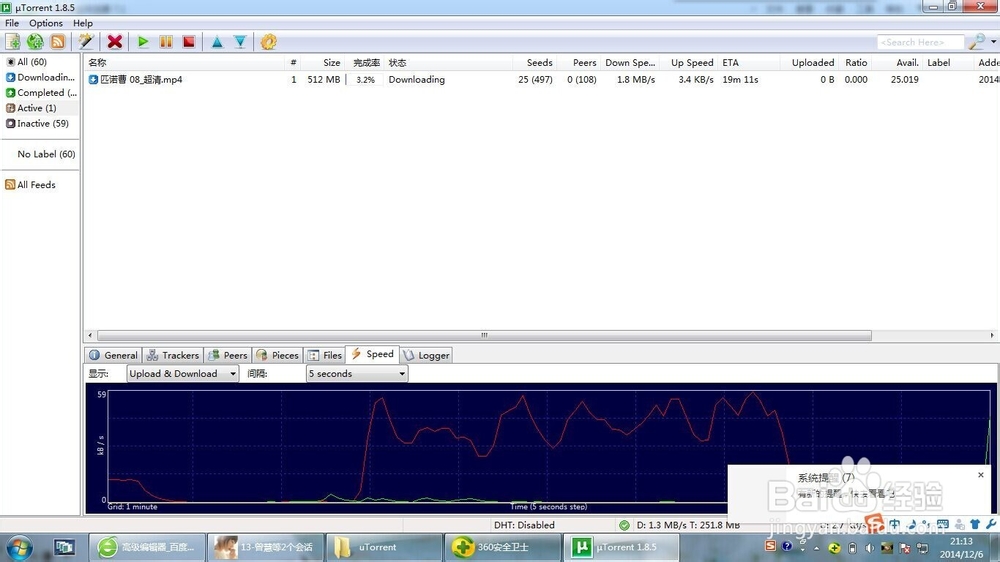Select Completed category in sidebar
This screenshot has height=562, width=1000.
click(x=40, y=92)
